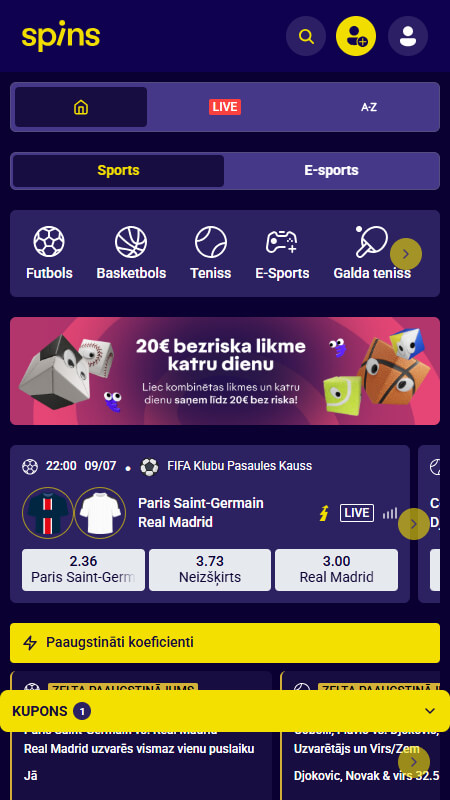Choose the Basketbols sport icon
The image size is (450, 800).
(x=131, y=242)
